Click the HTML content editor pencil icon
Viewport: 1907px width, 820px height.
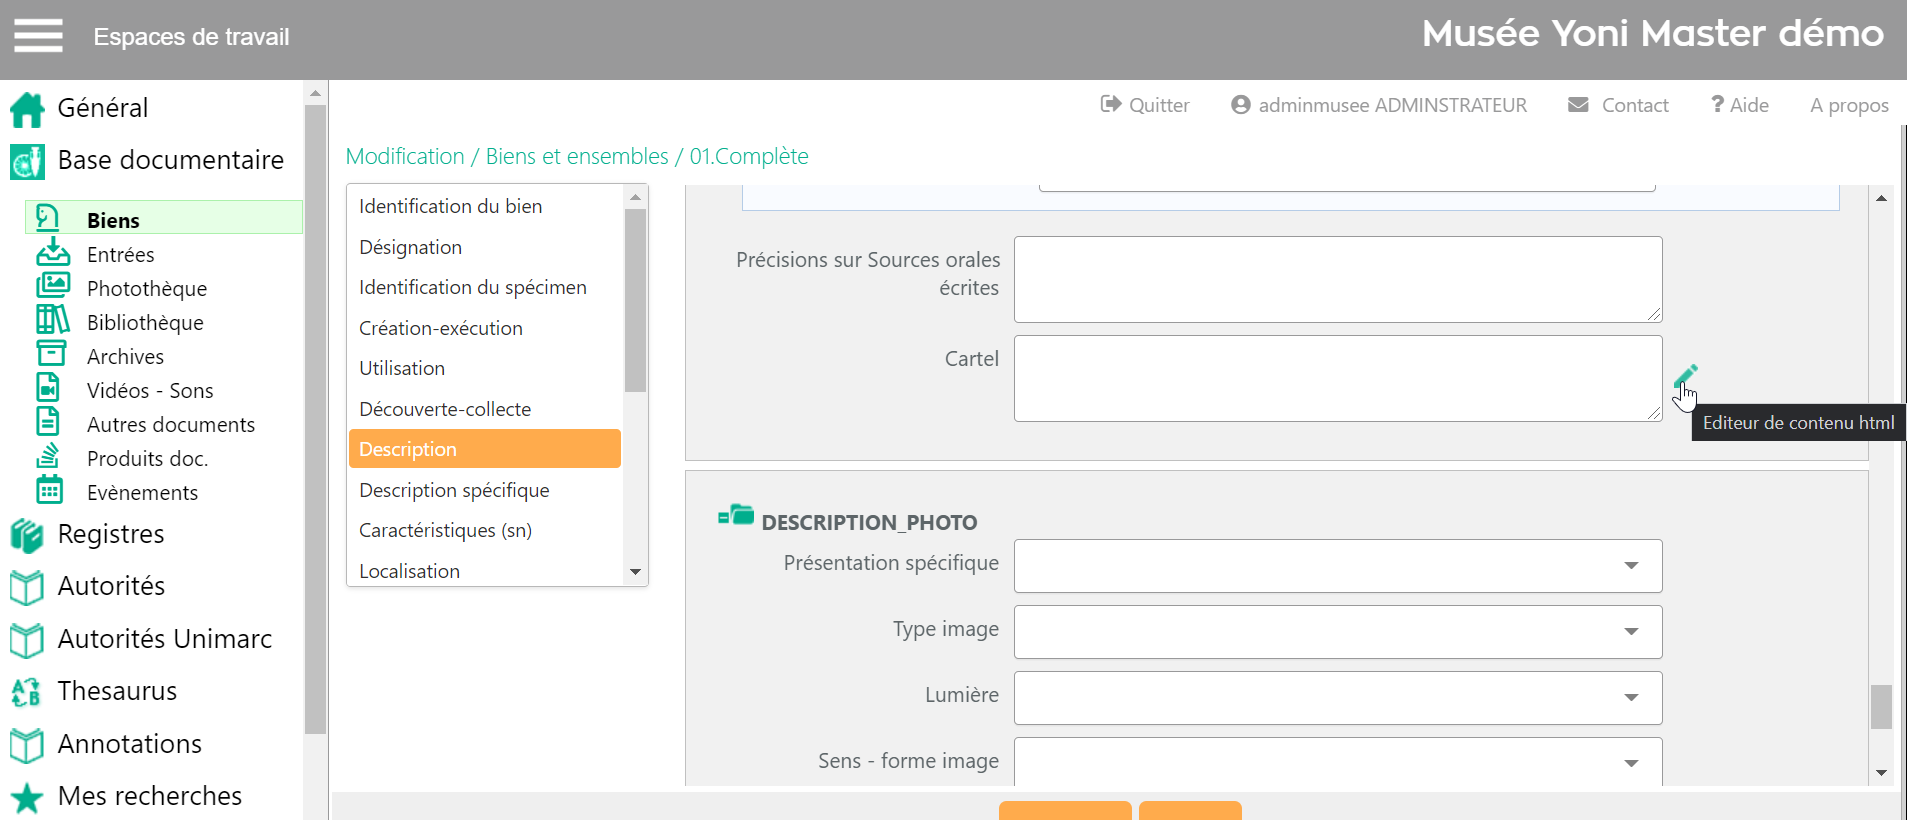(1685, 376)
